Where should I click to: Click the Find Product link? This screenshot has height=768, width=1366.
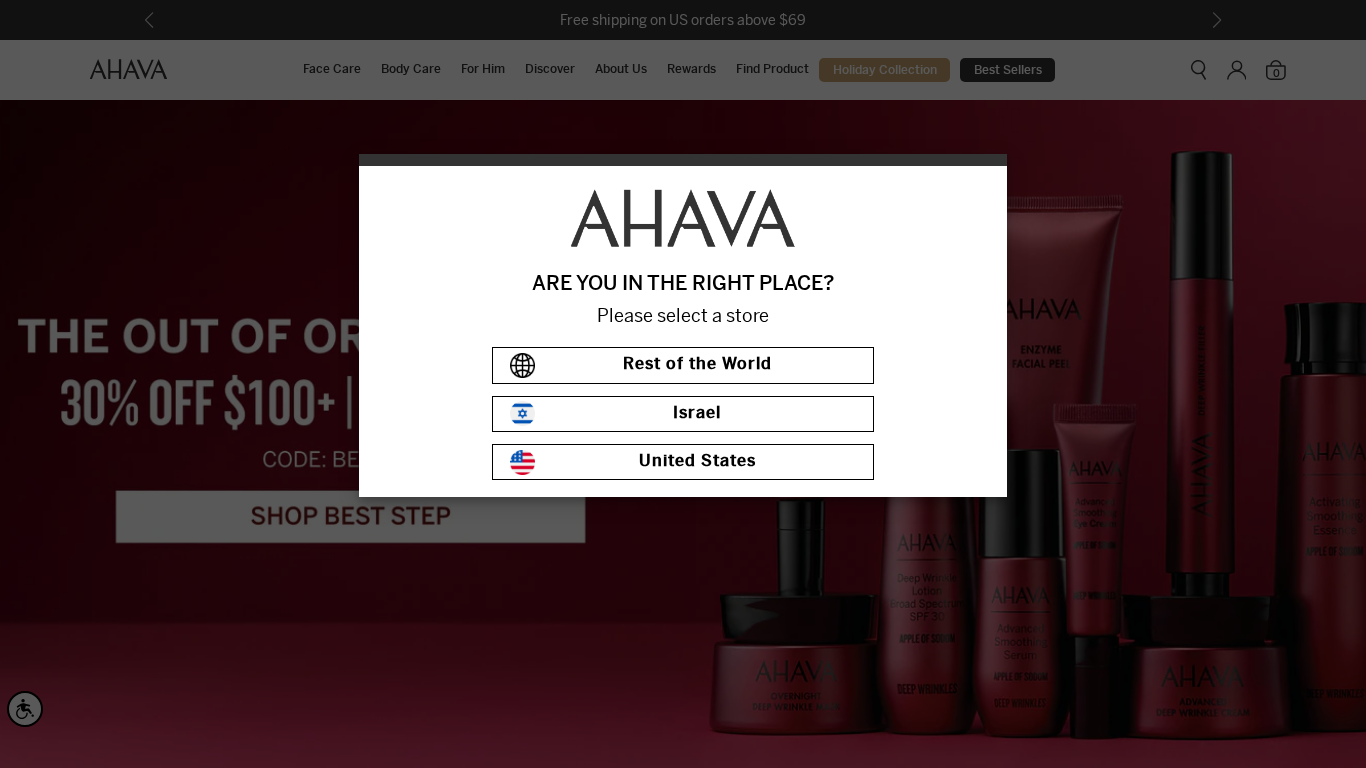point(772,69)
